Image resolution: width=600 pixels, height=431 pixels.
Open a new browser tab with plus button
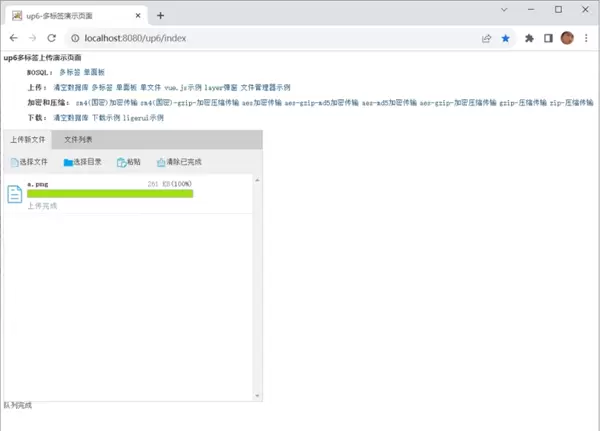coord(161,15)
